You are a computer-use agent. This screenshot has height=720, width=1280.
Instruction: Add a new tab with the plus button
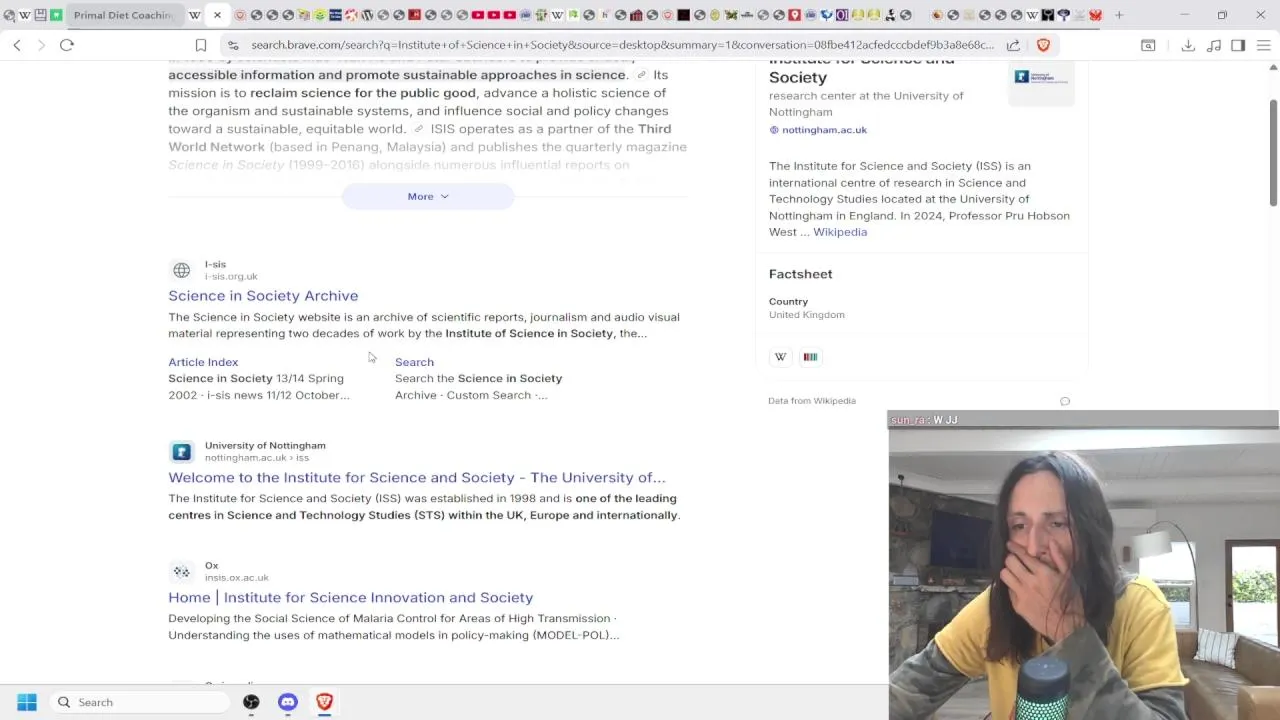click(1119, 15)
